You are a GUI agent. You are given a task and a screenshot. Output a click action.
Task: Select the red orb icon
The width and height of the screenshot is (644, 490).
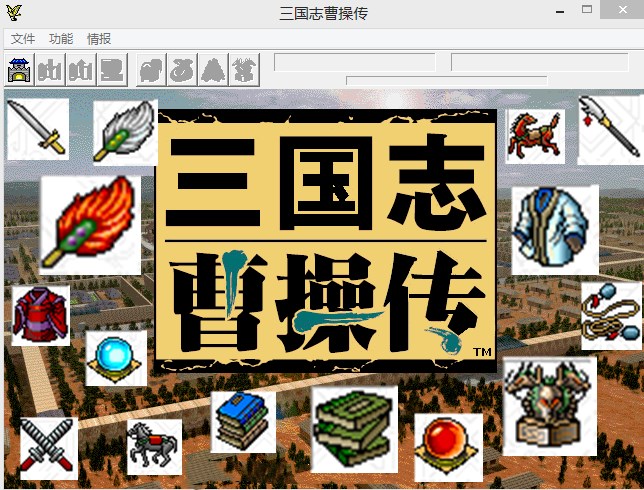(x=448, y=447)
